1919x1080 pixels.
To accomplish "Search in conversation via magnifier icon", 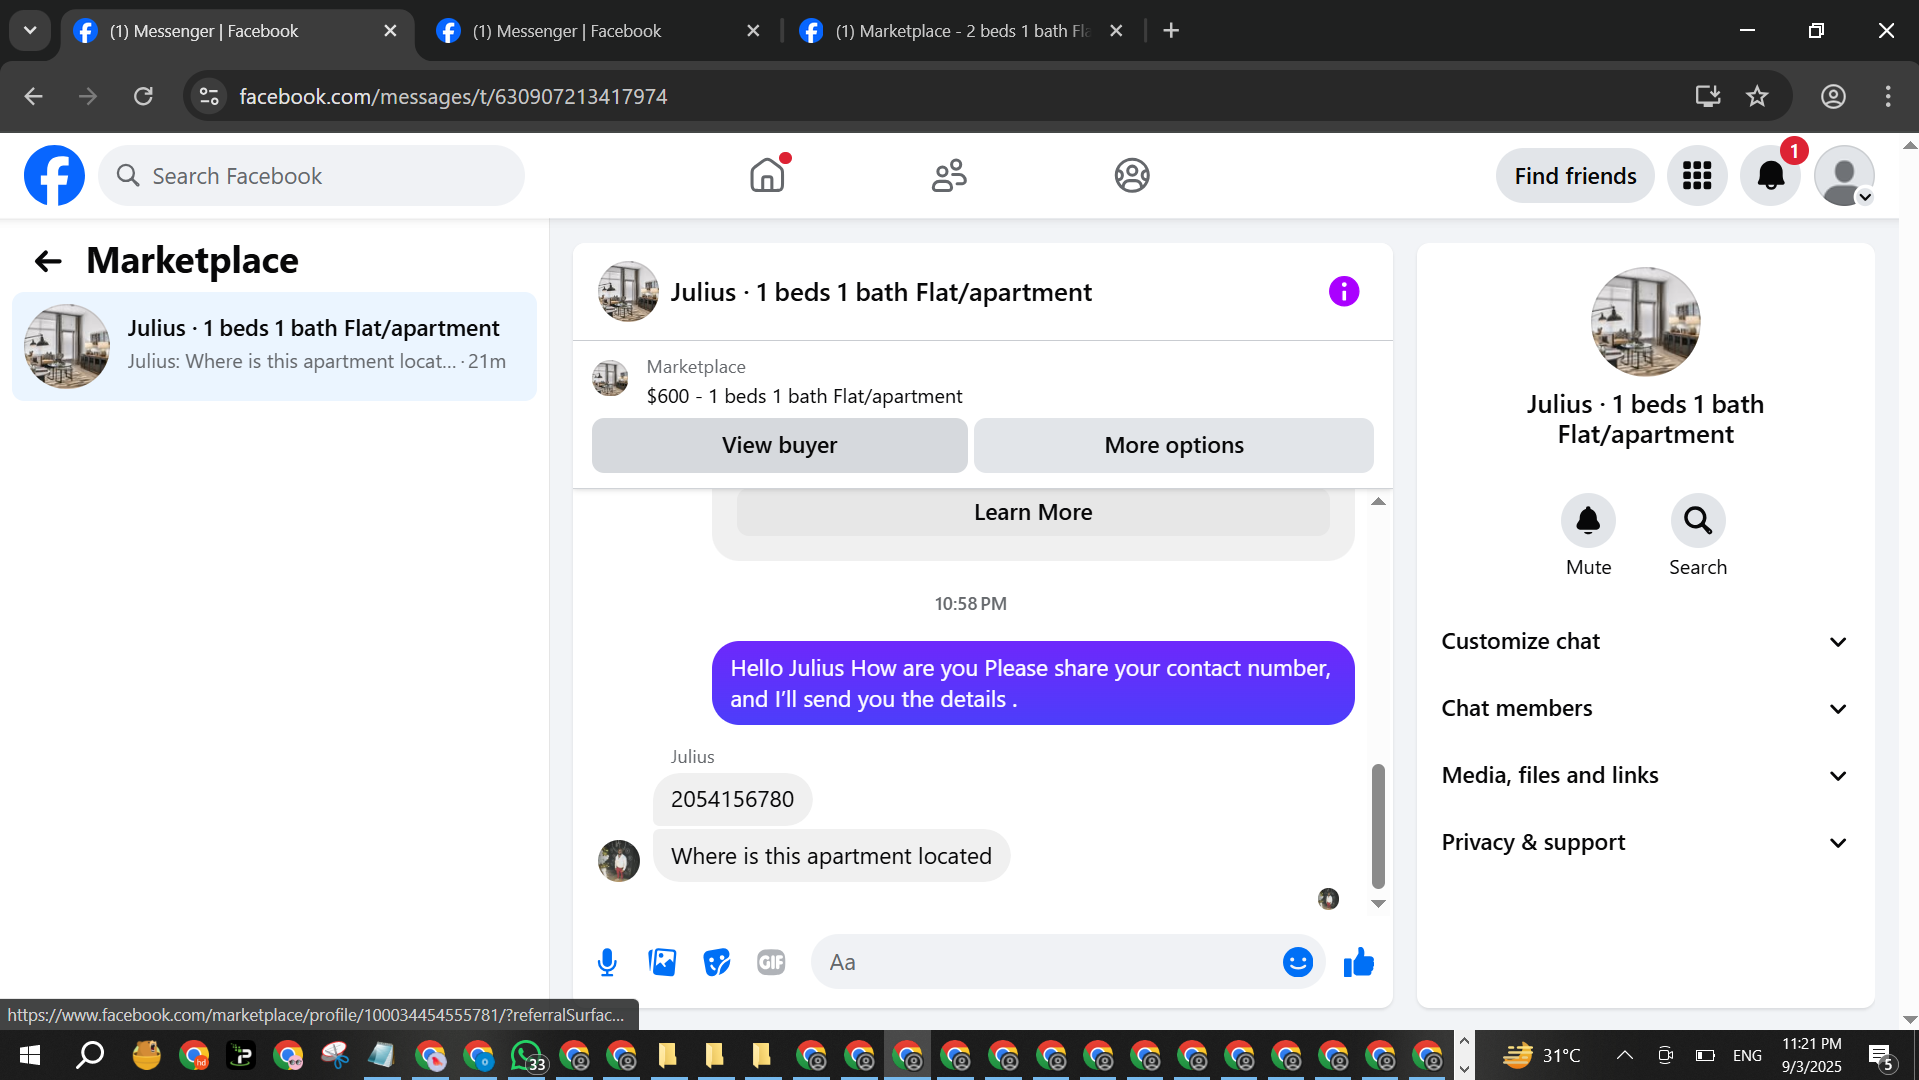I will 1698,520.
